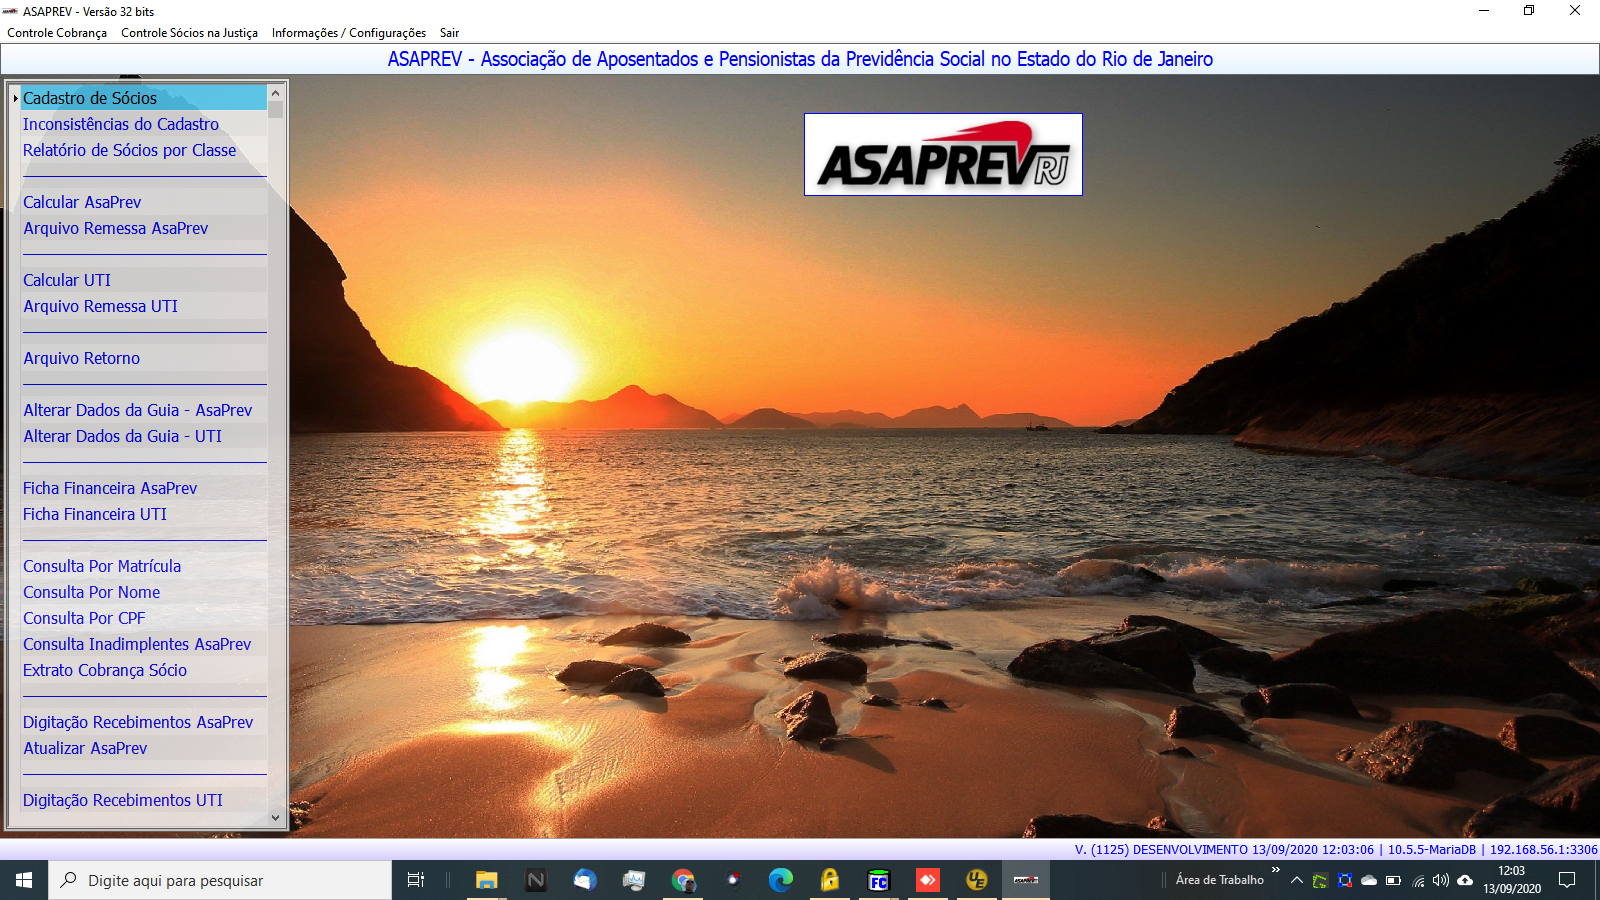This screenshot has width=1600, height=900.
Task: Open the taskbar clock and date
Action: tap(1512, 880)
